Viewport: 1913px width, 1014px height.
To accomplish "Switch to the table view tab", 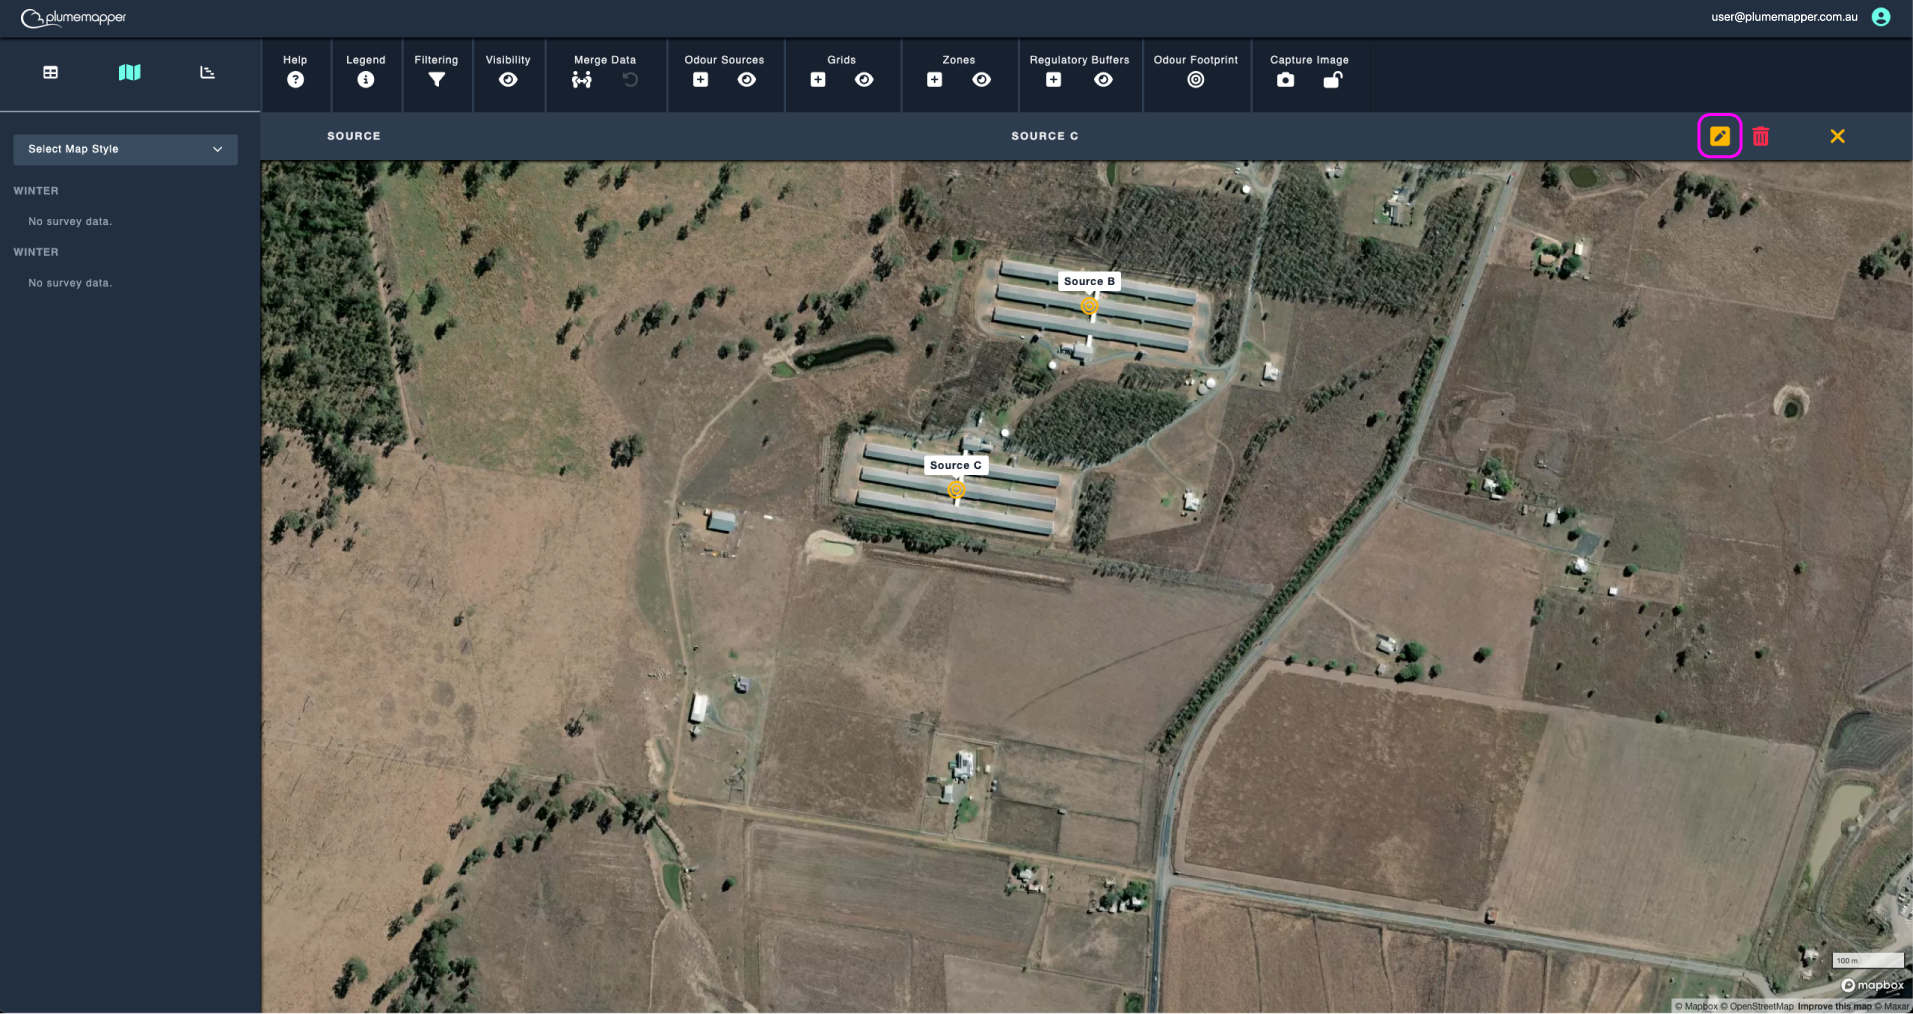I will pyautogui.click(x=51, y=72).
